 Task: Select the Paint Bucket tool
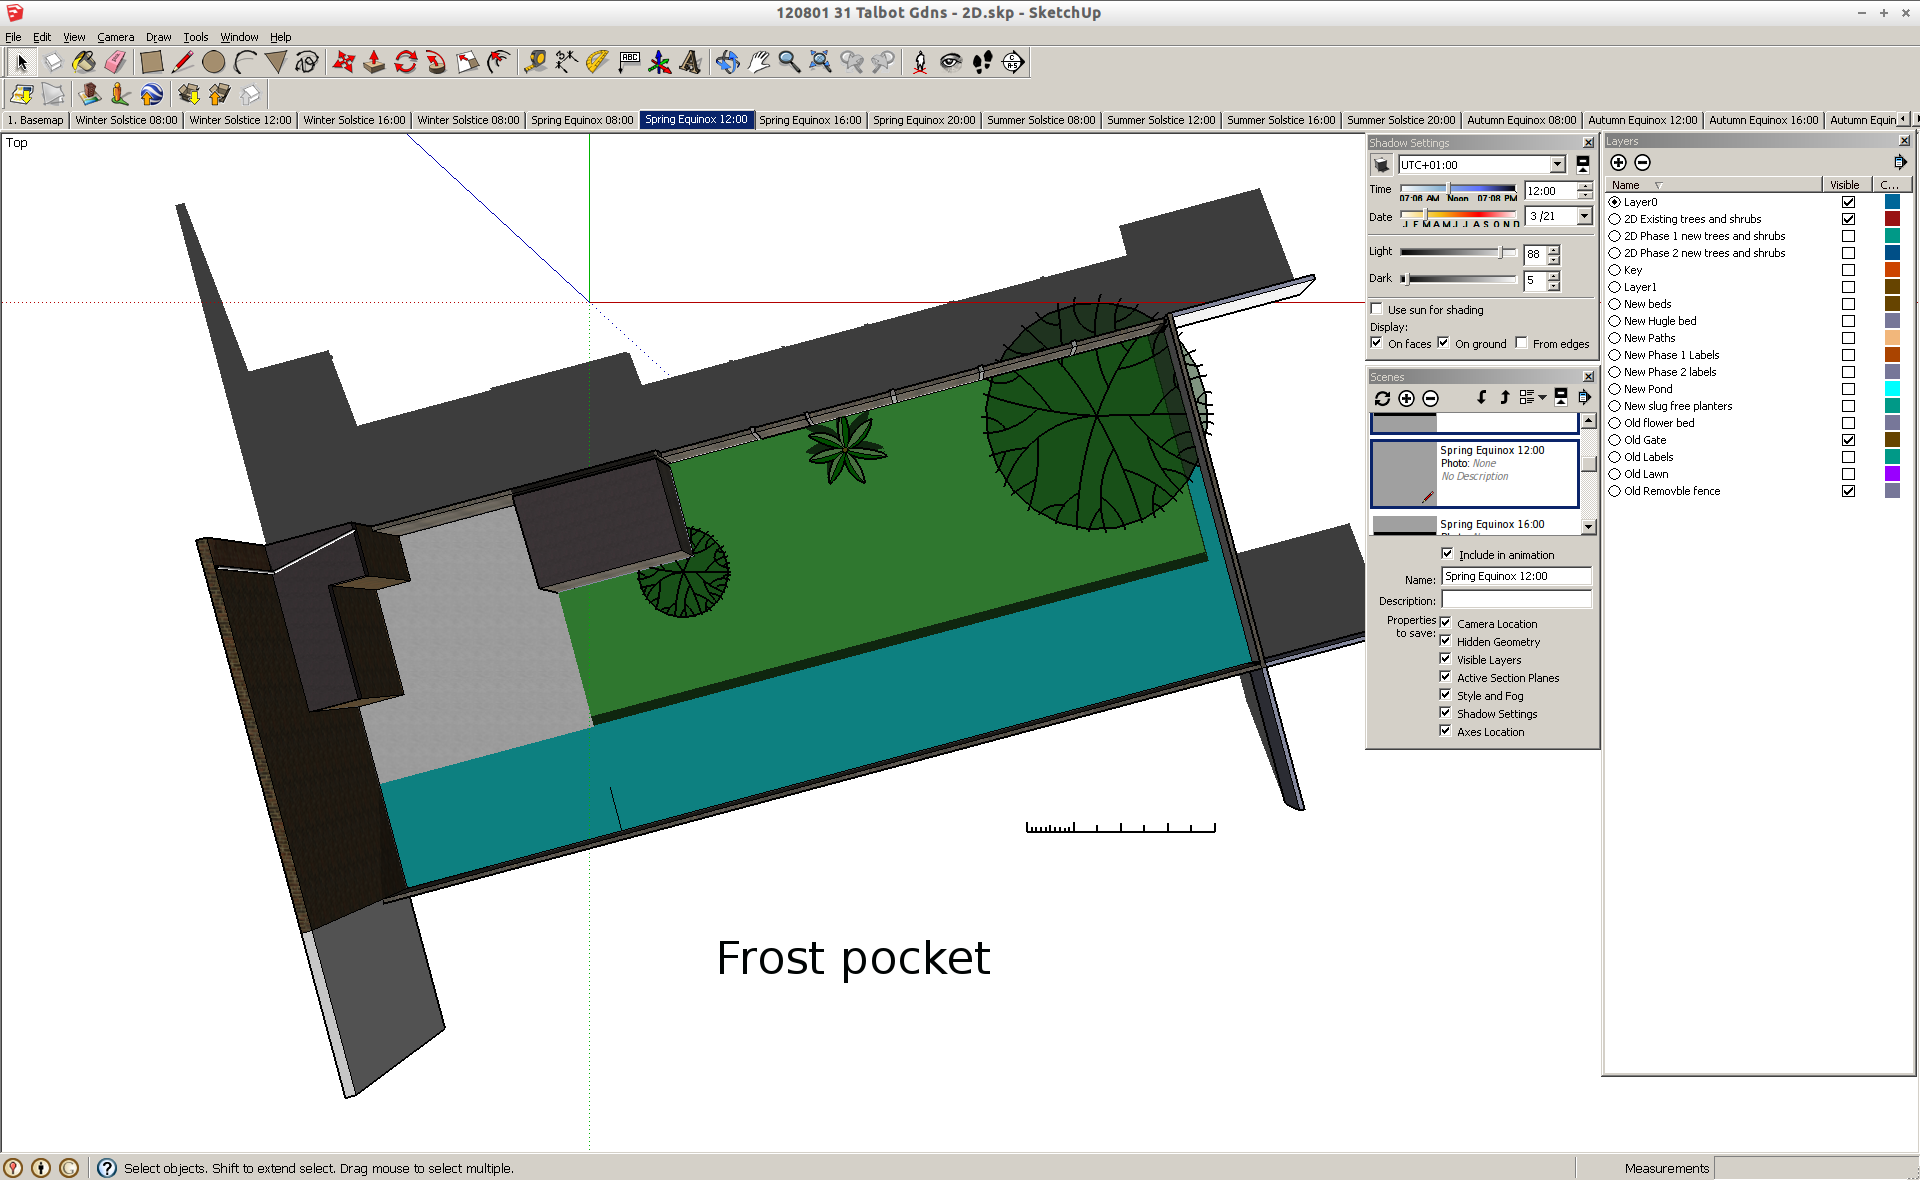84,62
